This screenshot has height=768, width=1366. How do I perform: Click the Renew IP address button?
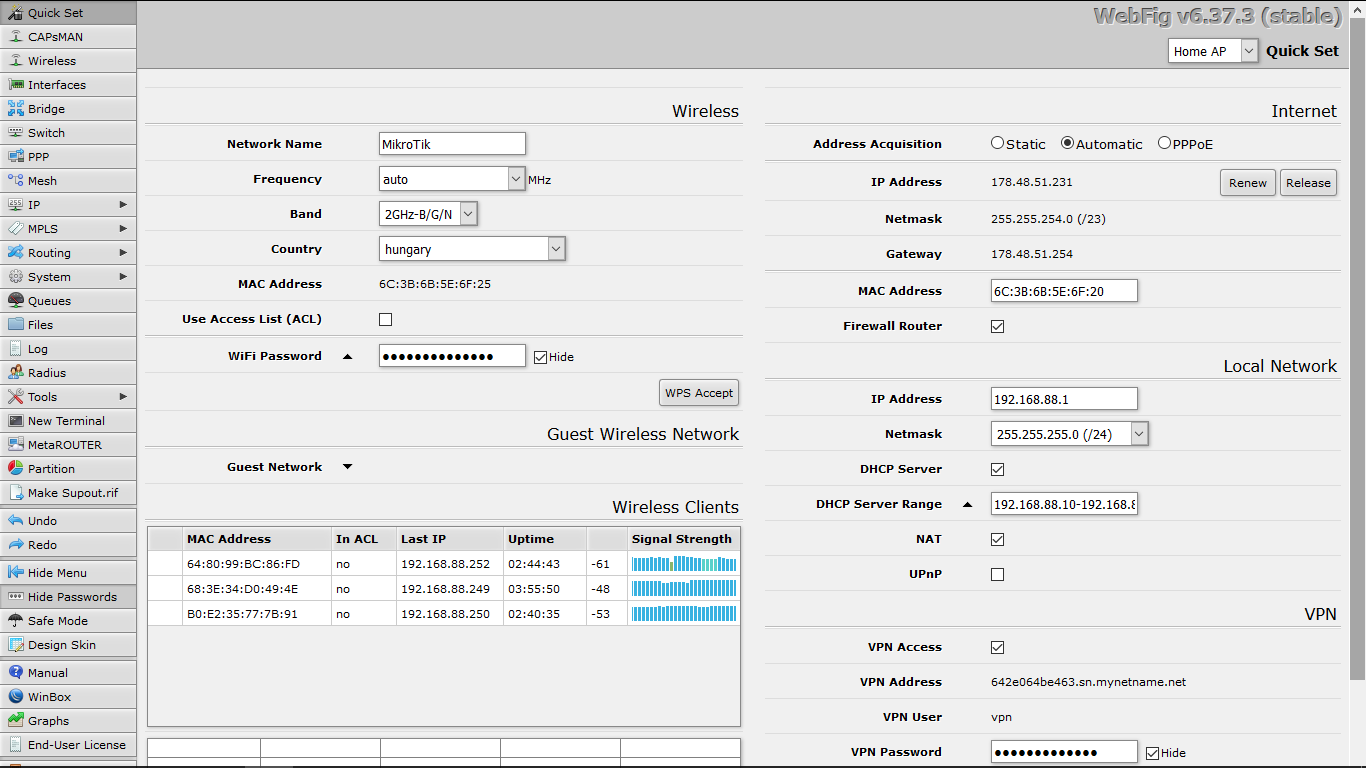pos(1247,183)
